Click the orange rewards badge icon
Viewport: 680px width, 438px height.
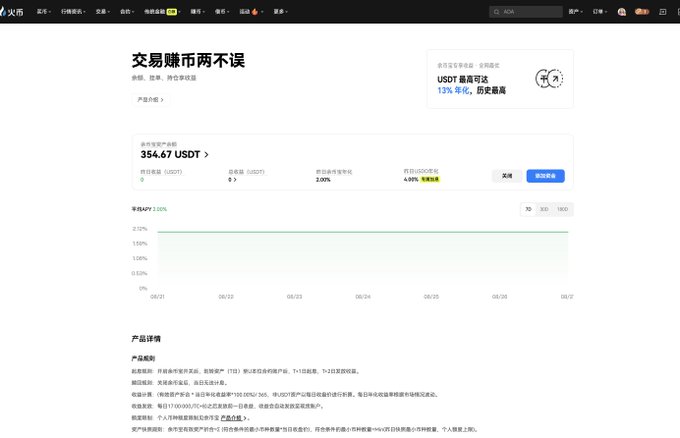click(642, 12)
